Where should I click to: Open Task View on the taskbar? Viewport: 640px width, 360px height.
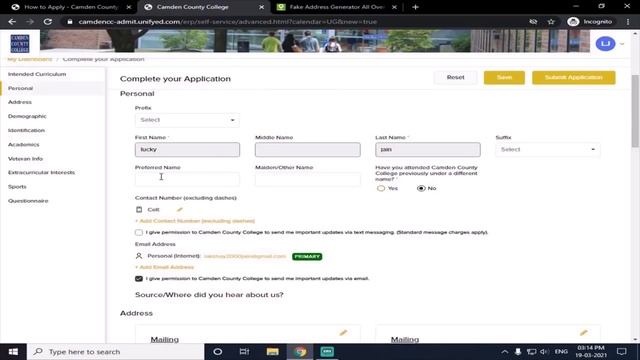pyautogui.click(x=244, y=351)
